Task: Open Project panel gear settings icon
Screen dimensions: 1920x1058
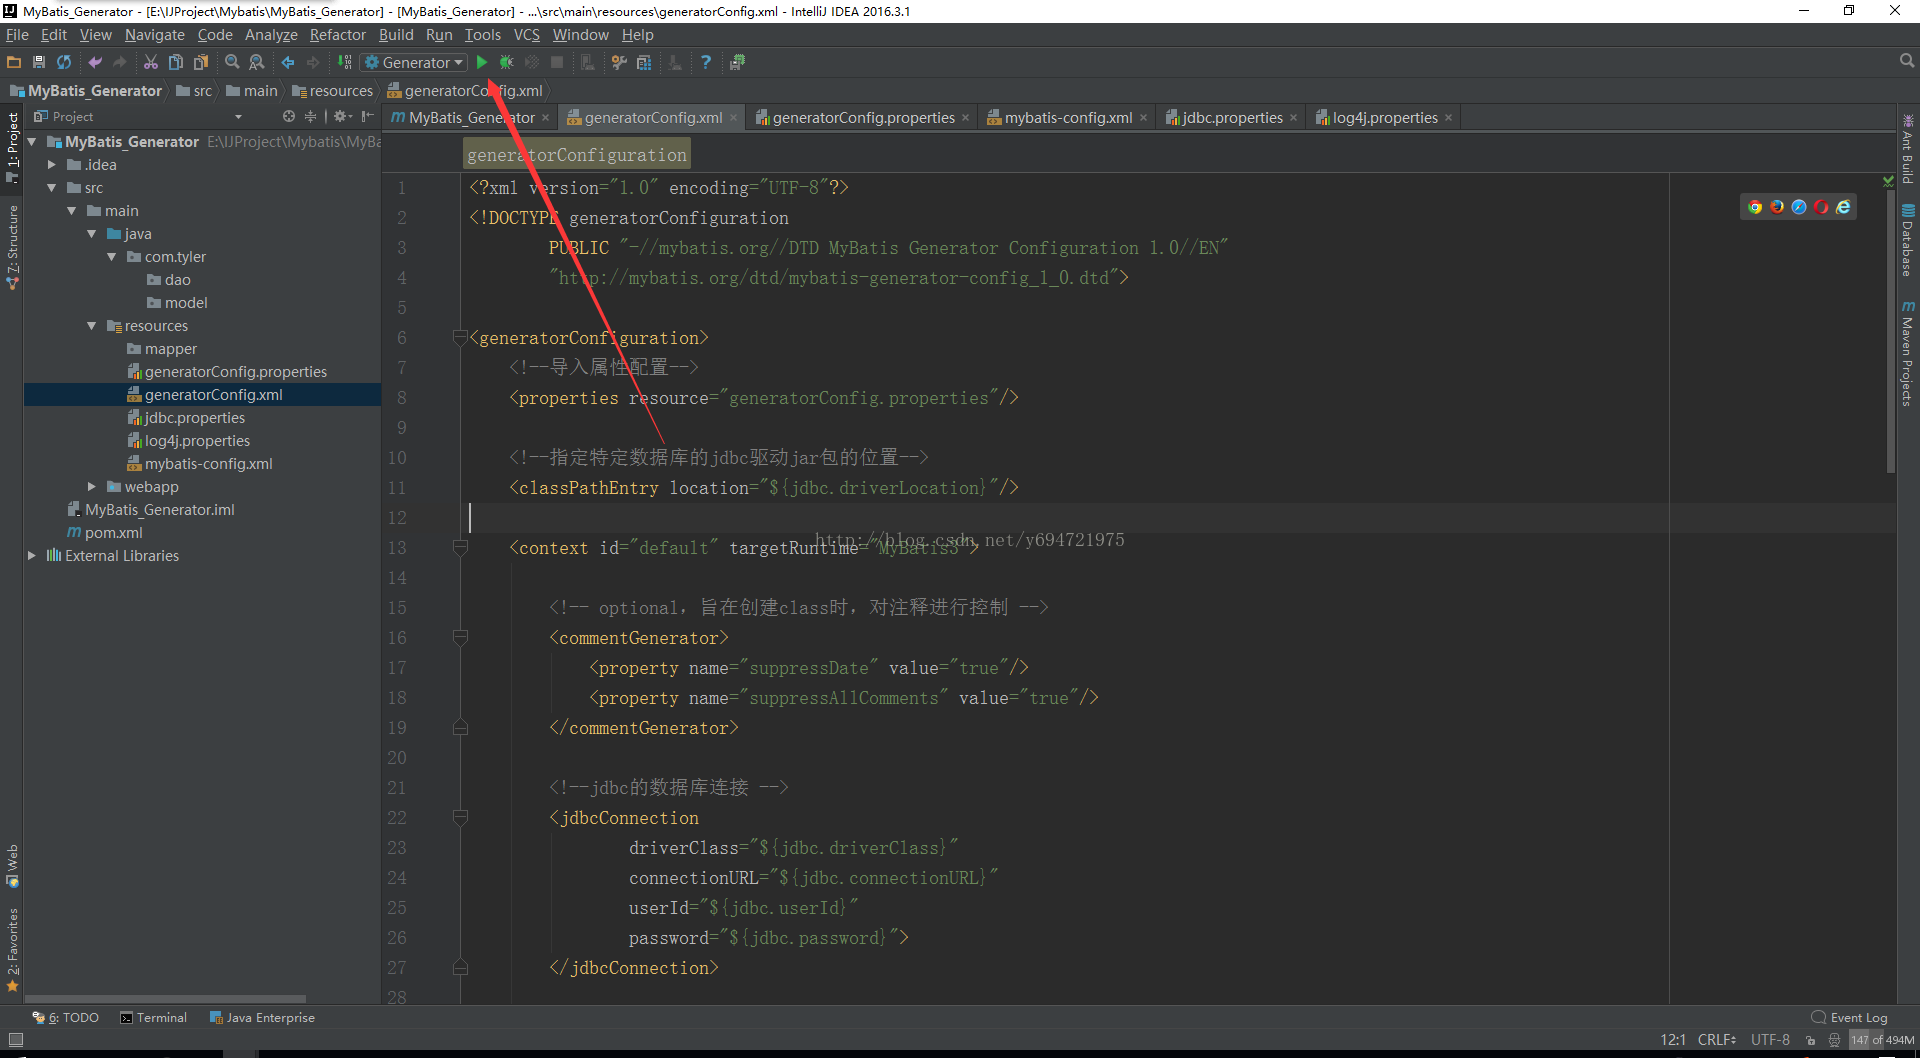Action: click(x=342, y=116)
